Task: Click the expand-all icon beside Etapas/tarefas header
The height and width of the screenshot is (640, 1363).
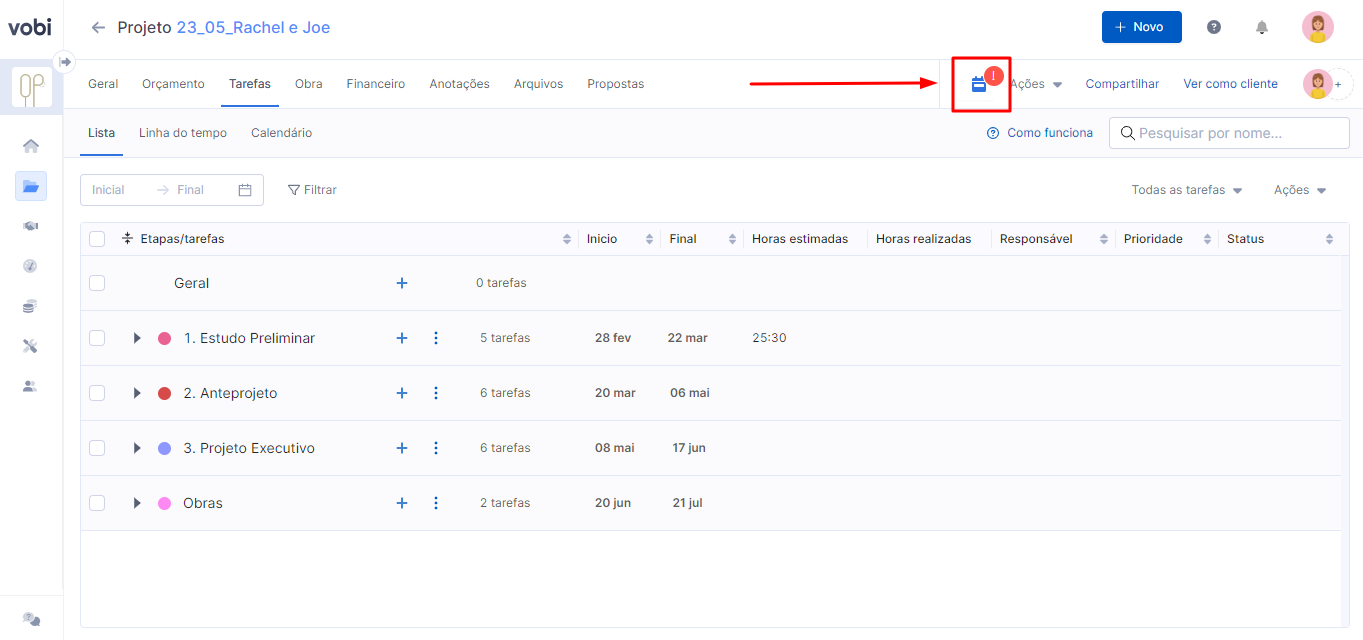Action: pos(127,239)
